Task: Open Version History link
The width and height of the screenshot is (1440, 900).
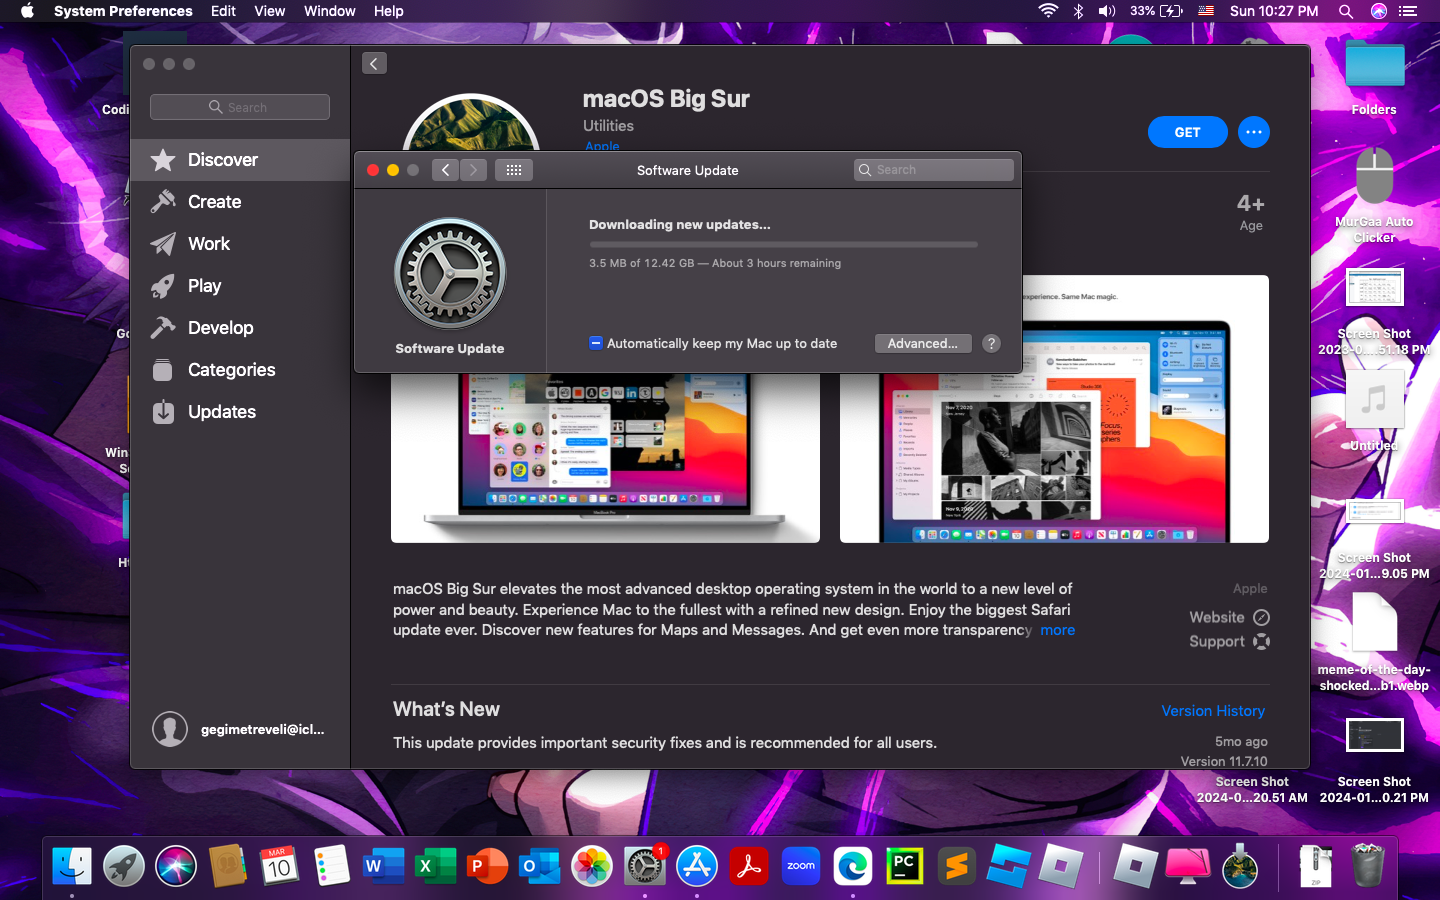Action: pos(1213,711)
